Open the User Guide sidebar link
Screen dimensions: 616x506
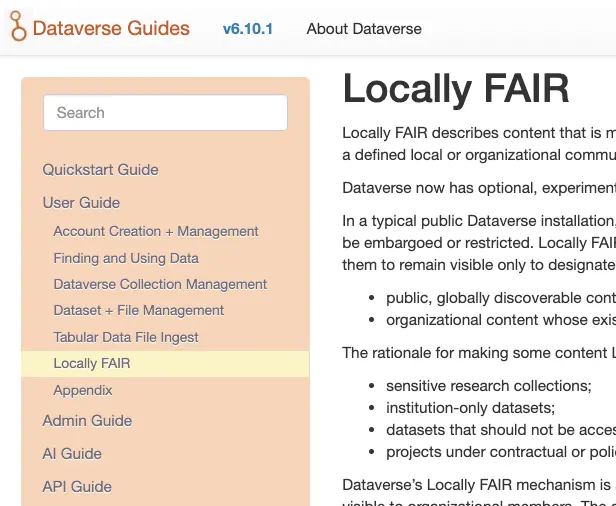(x=81, y=203)
